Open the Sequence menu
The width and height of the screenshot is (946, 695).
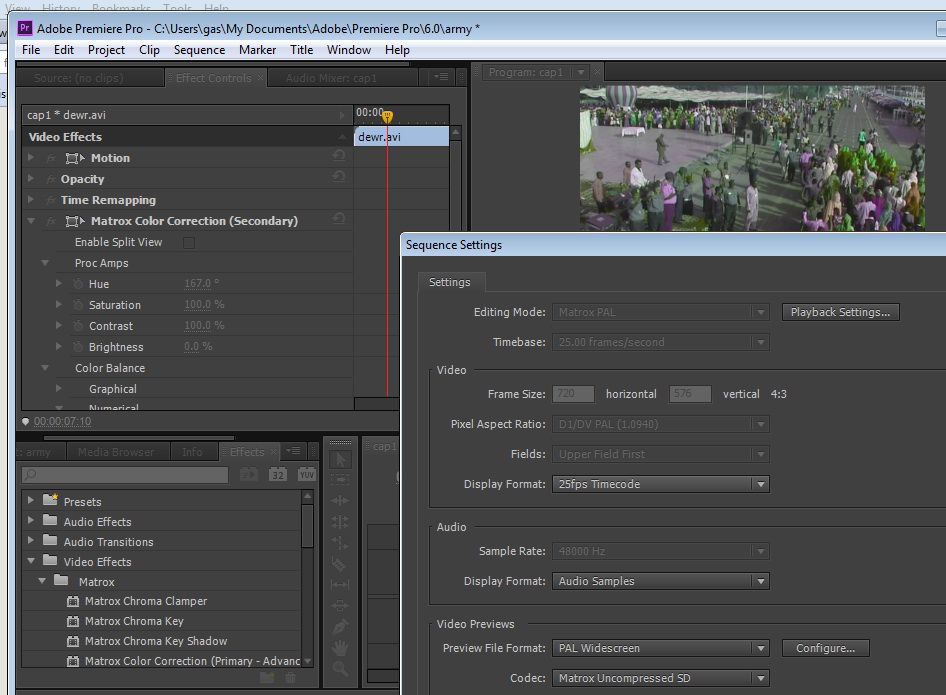click(x=199, y=50)
